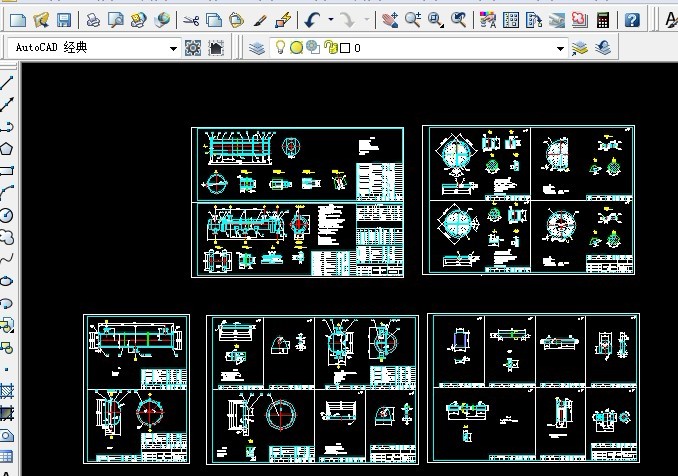
Task: Open the QuickCalc calculator icon
Action: point(603,20)
